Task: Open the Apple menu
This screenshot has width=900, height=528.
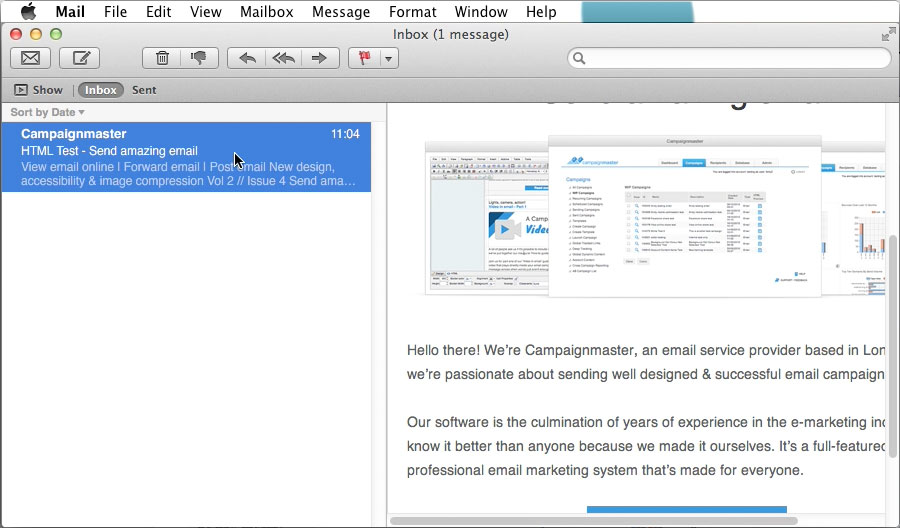Action: 29,11
